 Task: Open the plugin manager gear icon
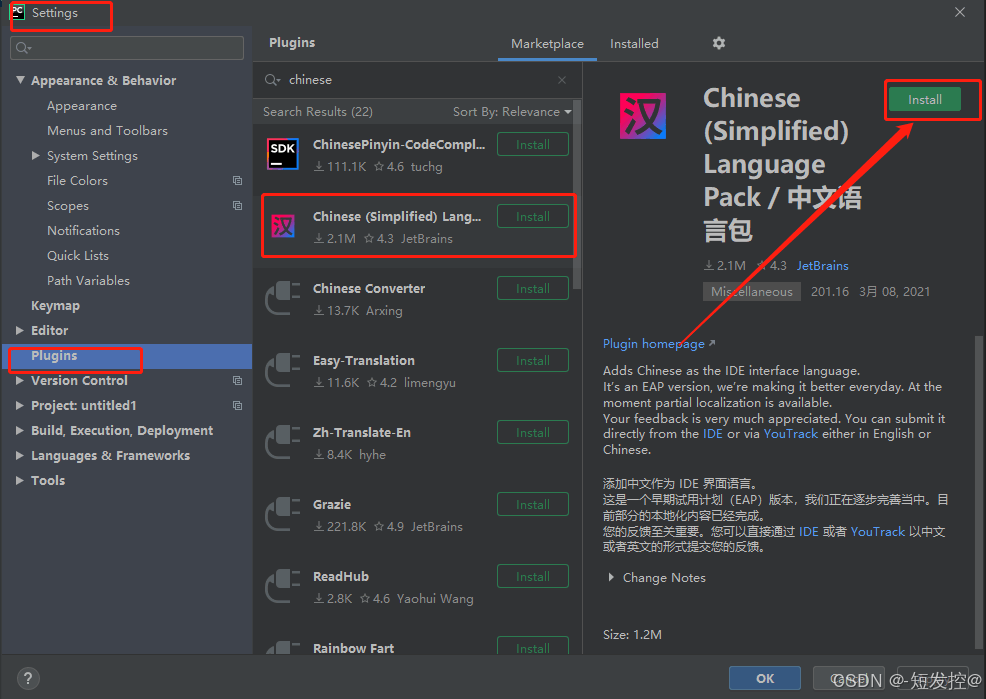(718, 43)
